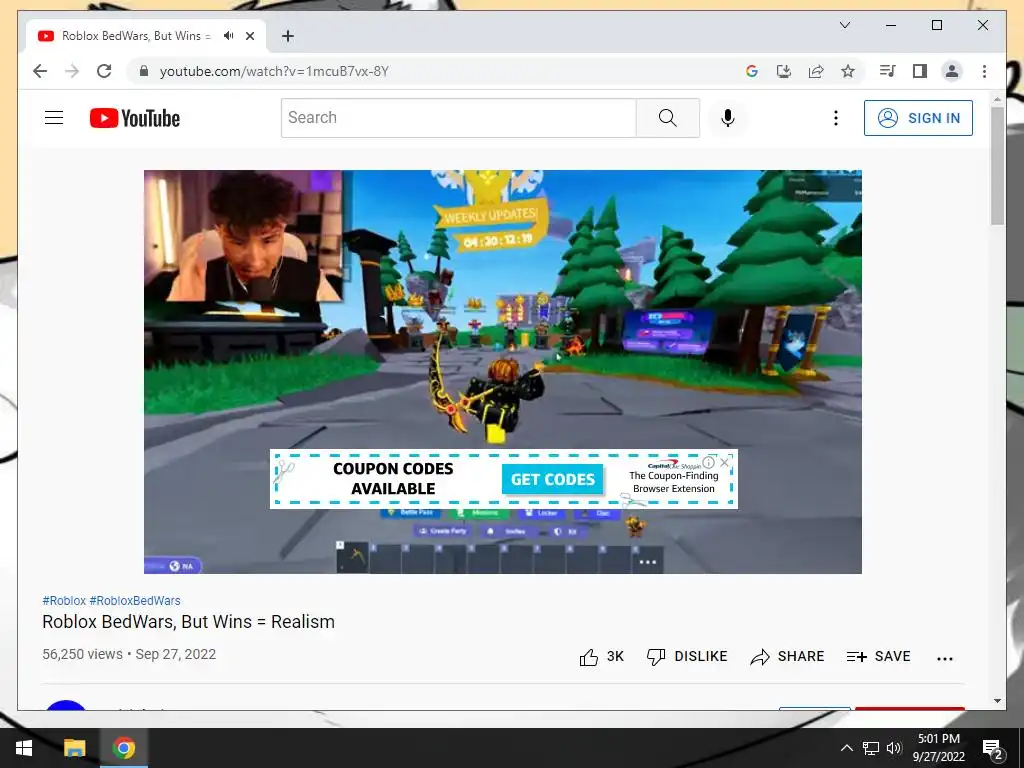
Task: Open the notification center icon
Action: [x=992, y=748]
